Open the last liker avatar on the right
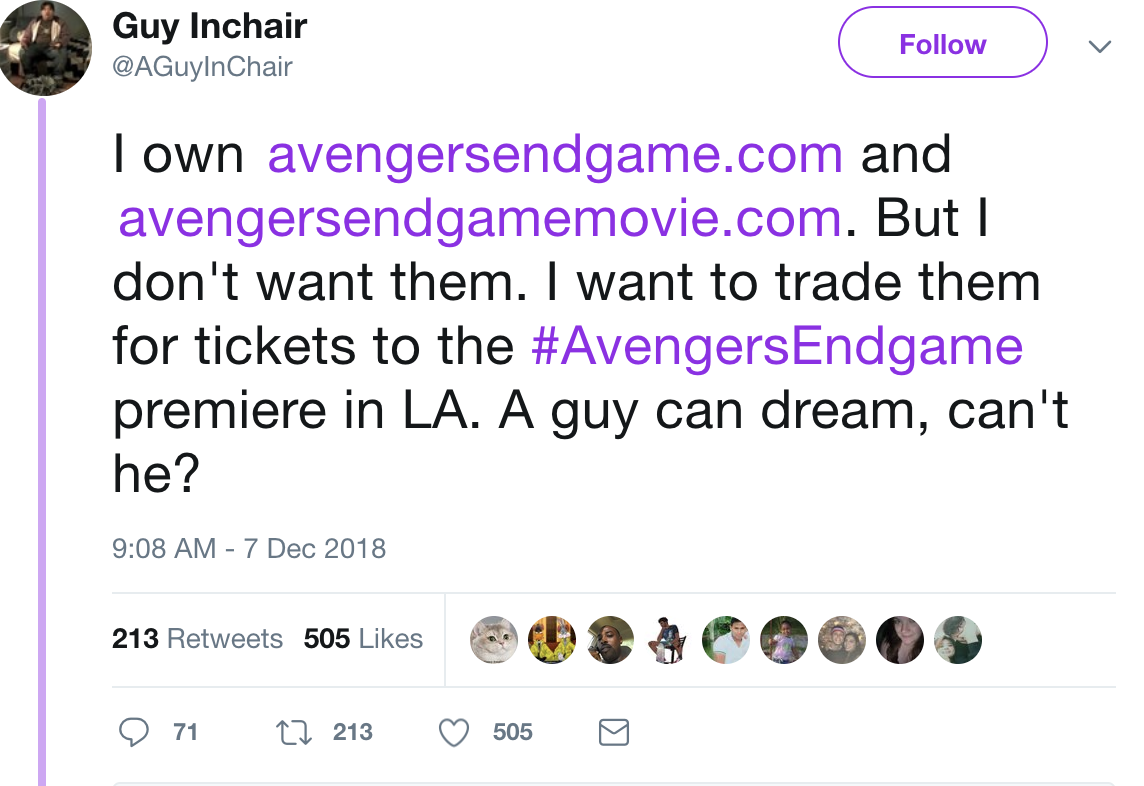This screenshot has width=1144, height=786. 957,640
